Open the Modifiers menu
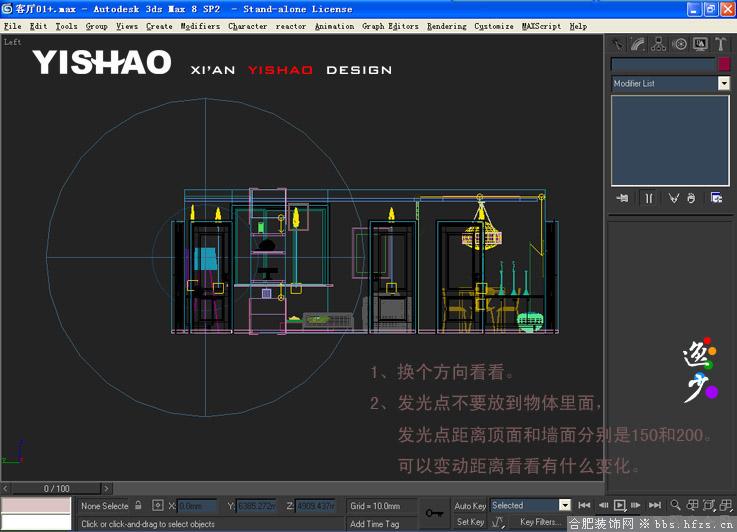Image resolution: width=737 pixels, height=532 pixels. 200,26
